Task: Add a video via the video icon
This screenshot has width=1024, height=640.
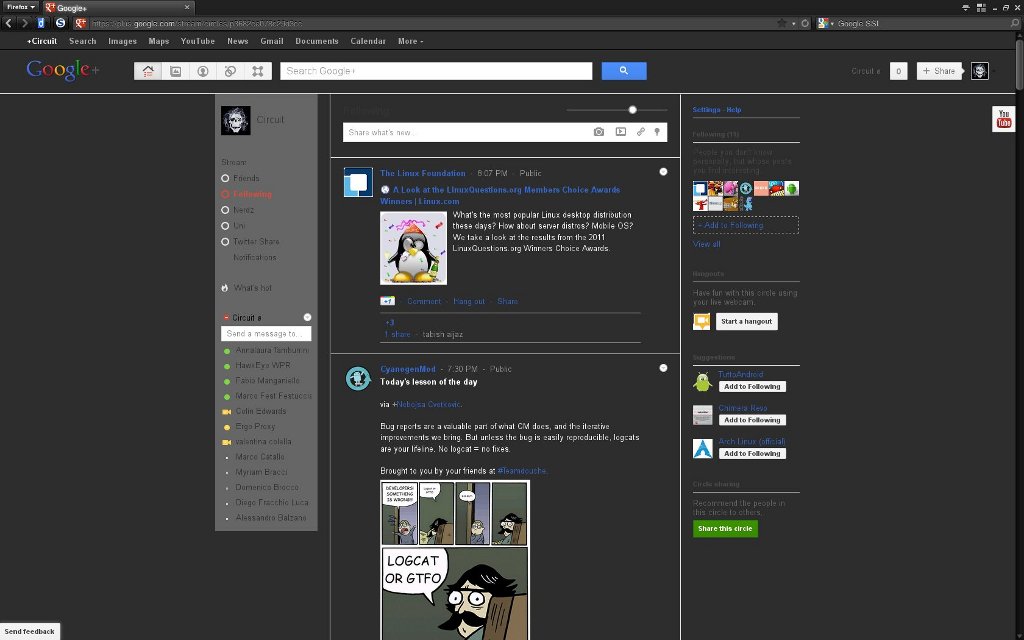Action: click(x=621, y=131)
